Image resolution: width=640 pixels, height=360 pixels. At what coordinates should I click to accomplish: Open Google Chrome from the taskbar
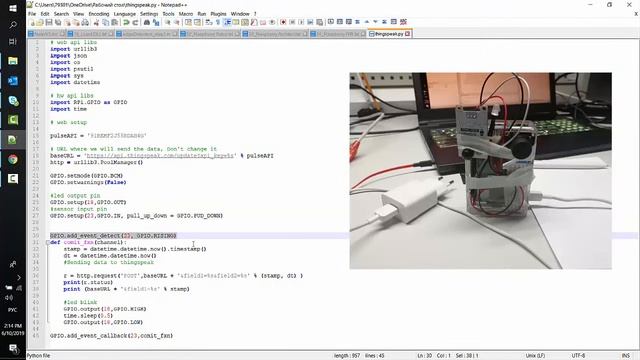(13, 159)
